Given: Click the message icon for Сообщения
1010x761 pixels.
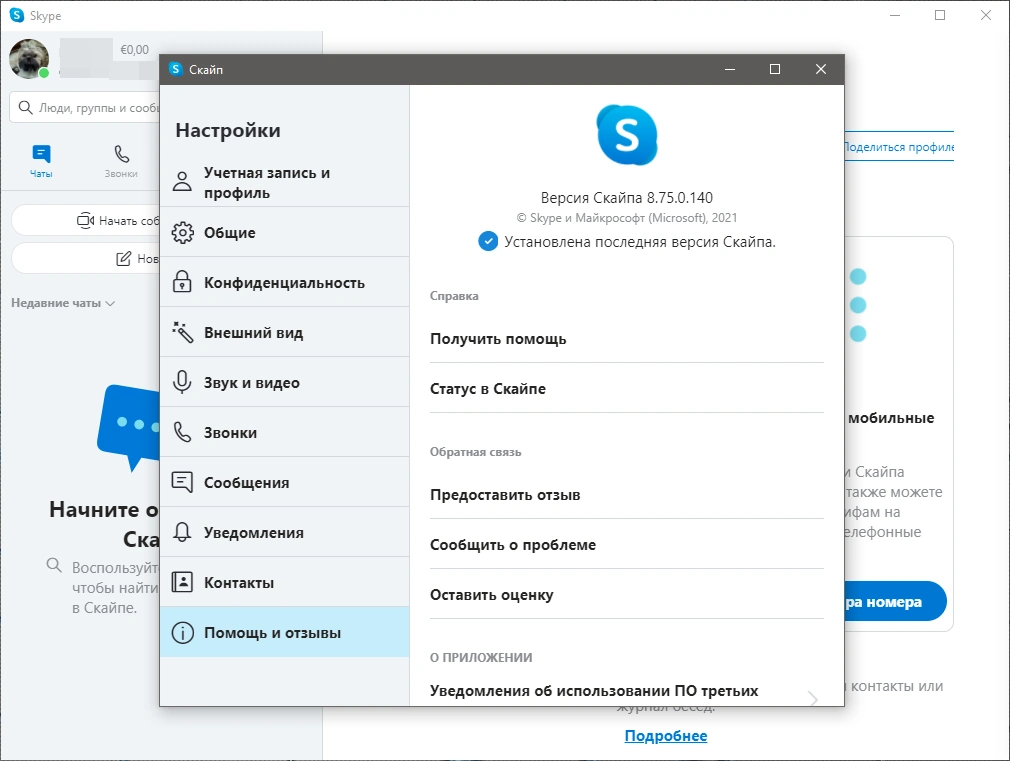Looking at the screenshot, I should click(182, 482).
